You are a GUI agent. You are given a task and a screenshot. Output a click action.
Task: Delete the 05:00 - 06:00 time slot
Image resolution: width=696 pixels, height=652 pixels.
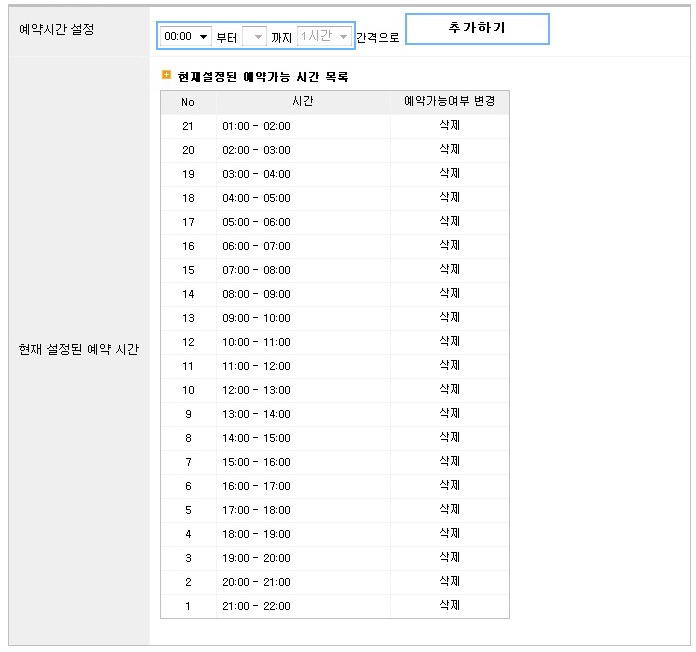pos(450,221)
